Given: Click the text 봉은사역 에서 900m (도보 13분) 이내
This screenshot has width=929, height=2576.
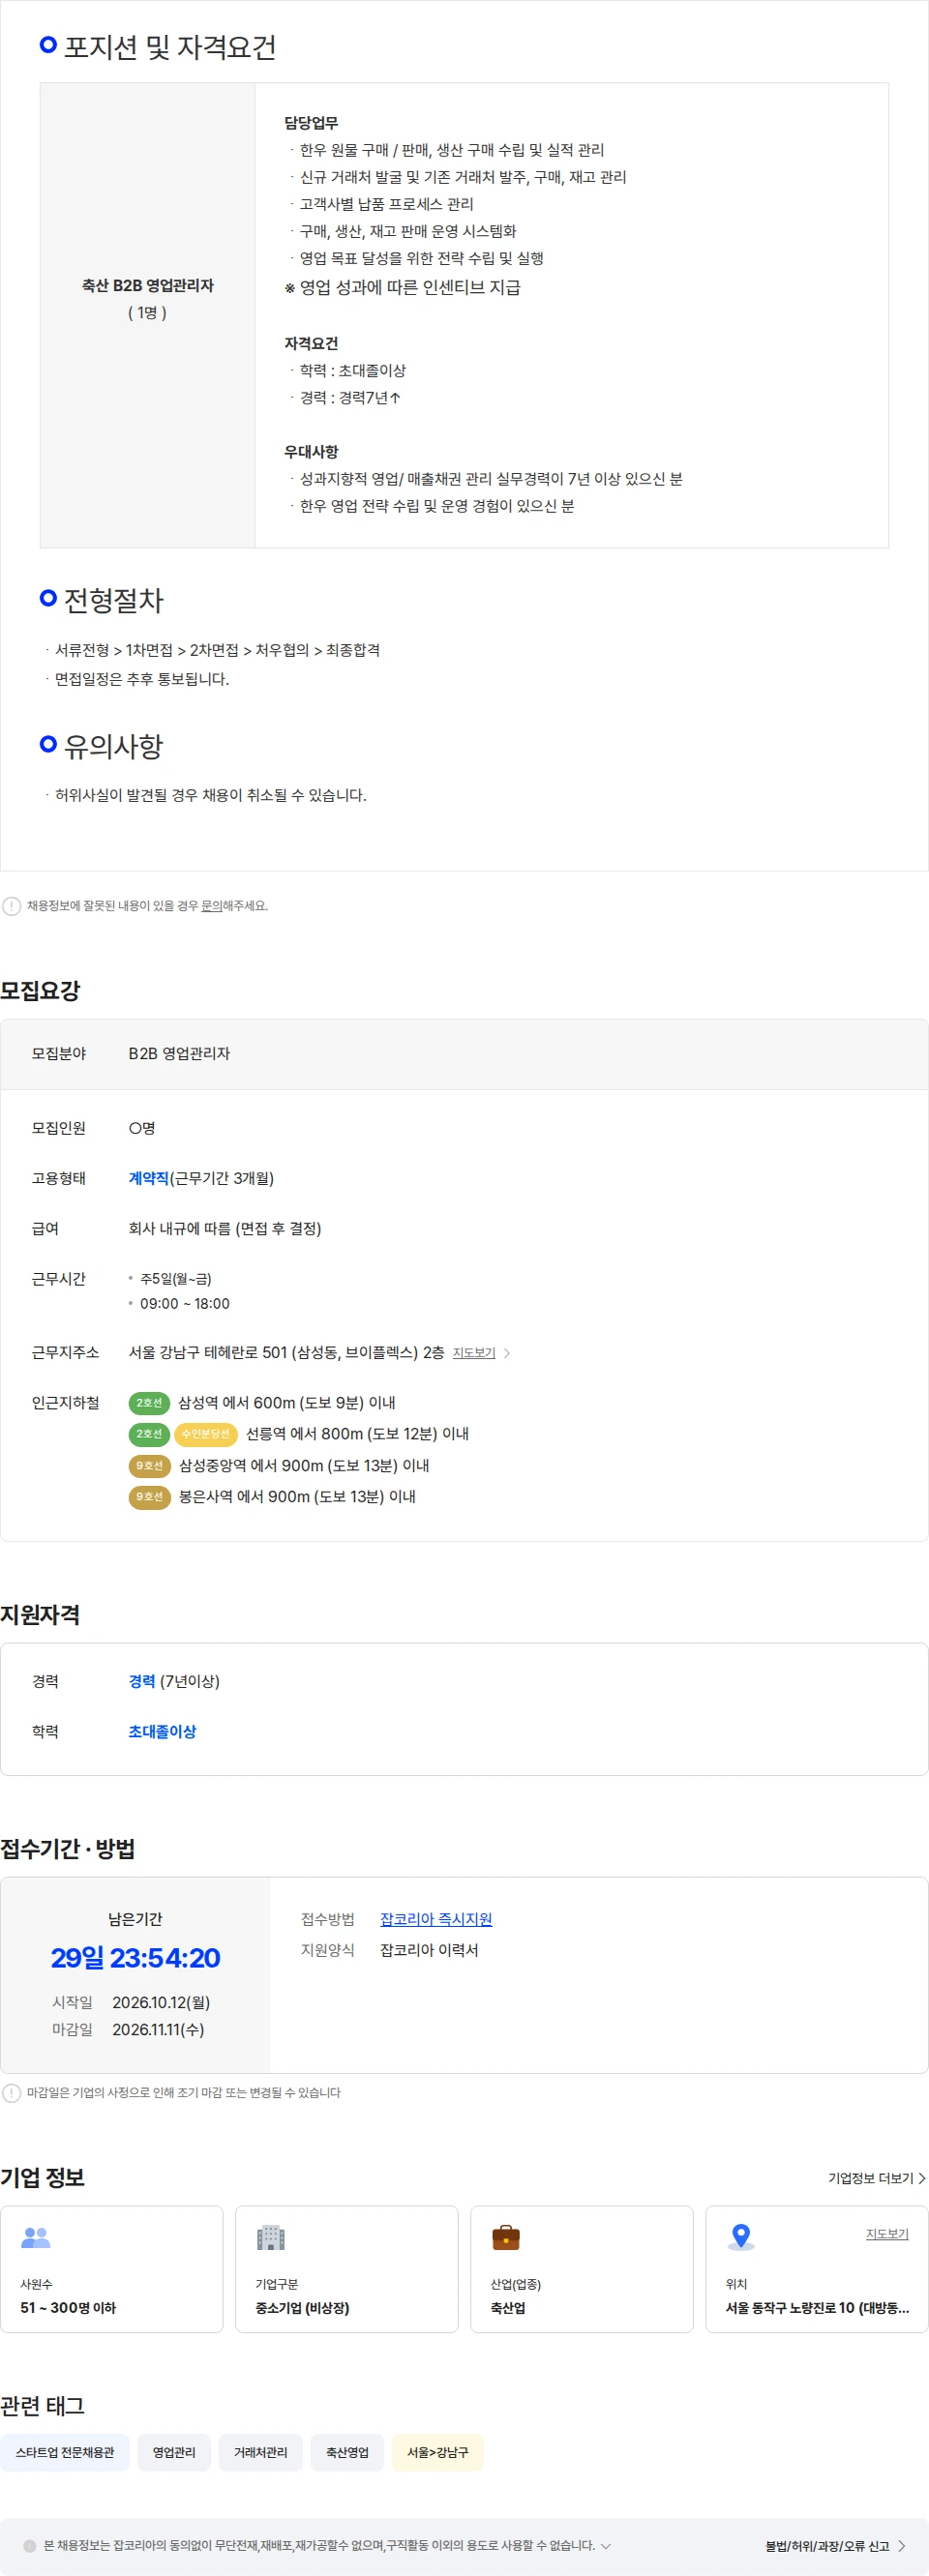Looking at the screenshot, I should tap(297, 1497).
